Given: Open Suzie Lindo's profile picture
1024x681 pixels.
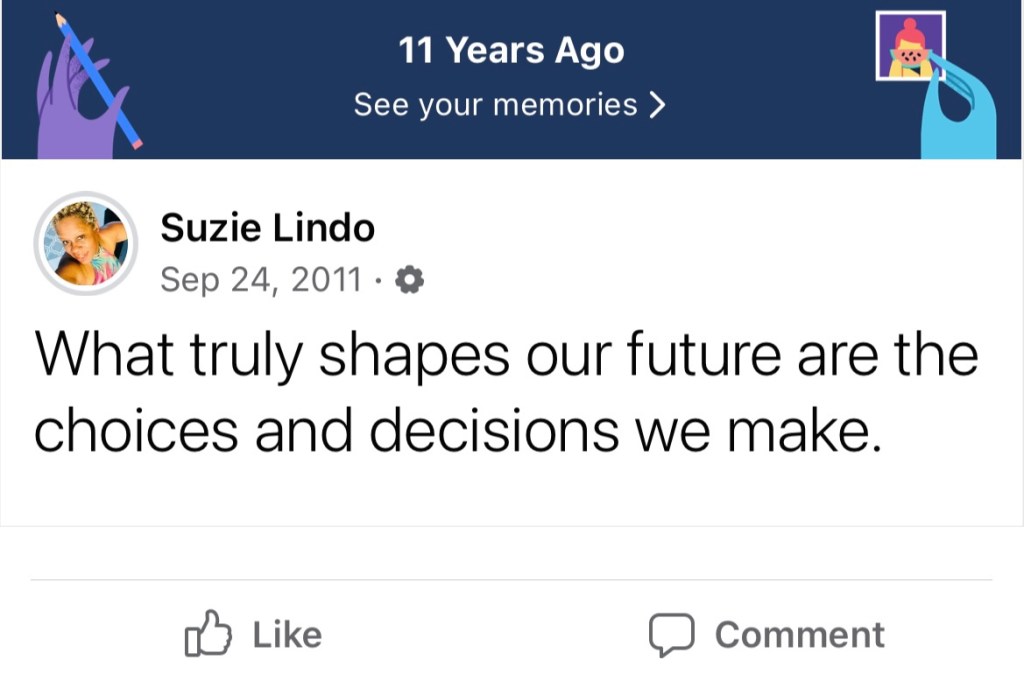Looking at the screenshot, I should [85, 243].
